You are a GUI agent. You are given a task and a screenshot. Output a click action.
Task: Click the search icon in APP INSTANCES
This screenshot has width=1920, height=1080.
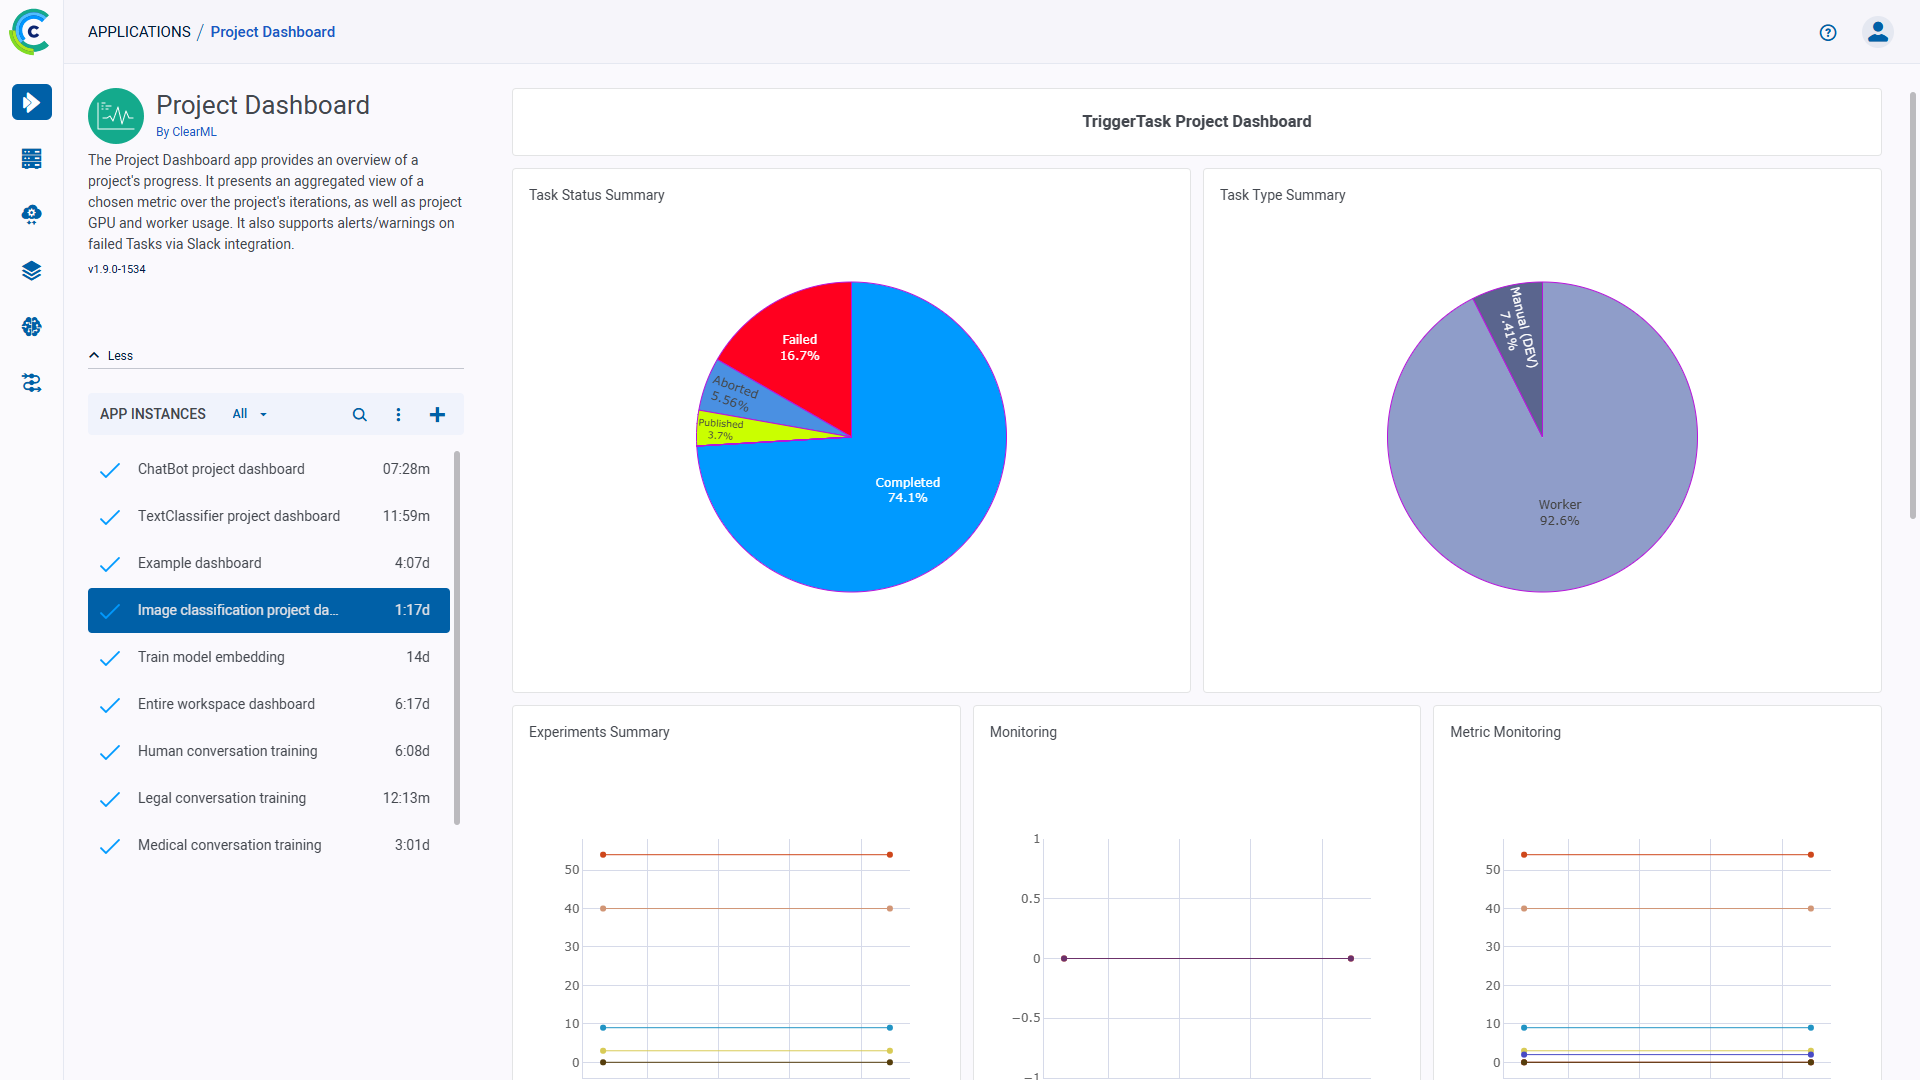coord(357,414)
